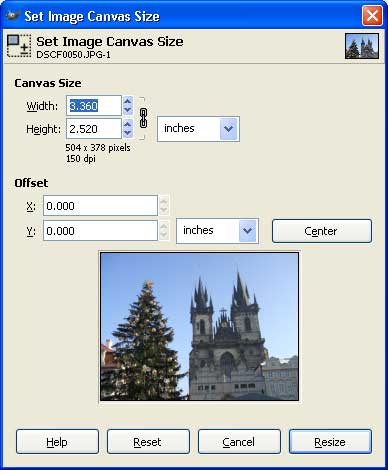Image resolution: width=388 pixels, height=470 pixels.
Task: Increase Height using up arrow
Action: tap(128, 124)
